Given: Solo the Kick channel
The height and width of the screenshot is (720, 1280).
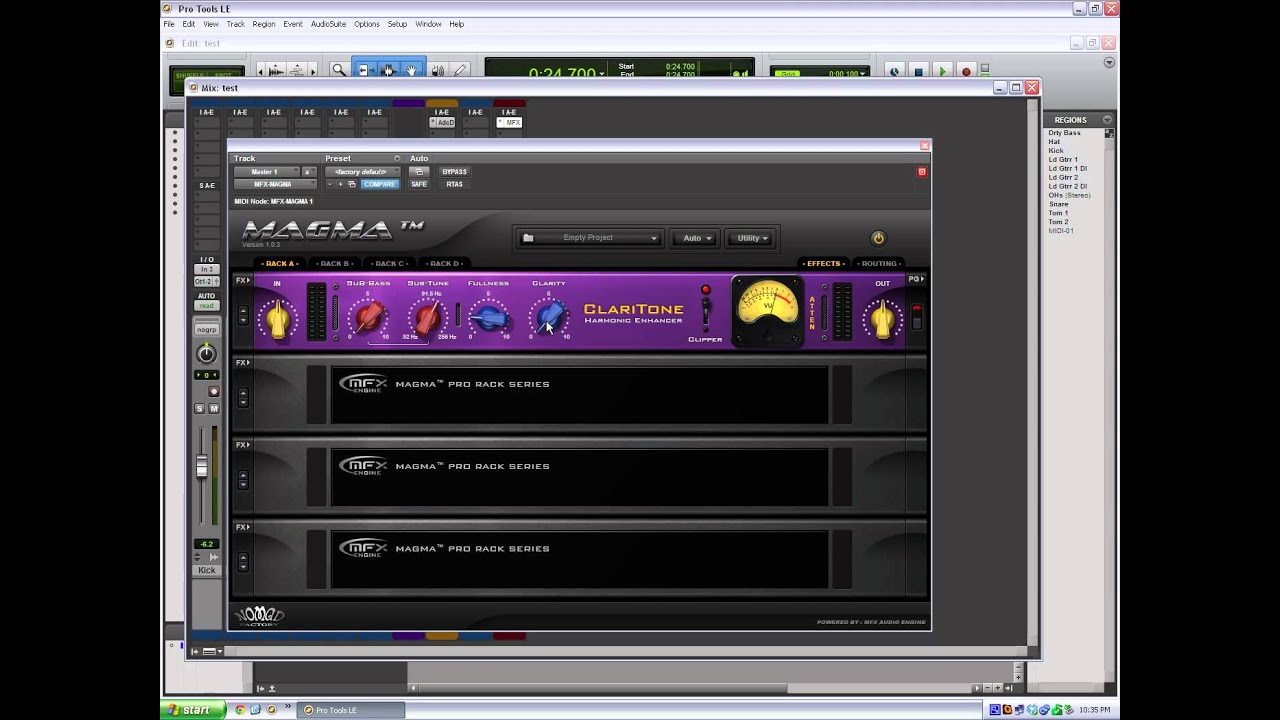Looking at the screenshot, I should click(x=200, y=409).
